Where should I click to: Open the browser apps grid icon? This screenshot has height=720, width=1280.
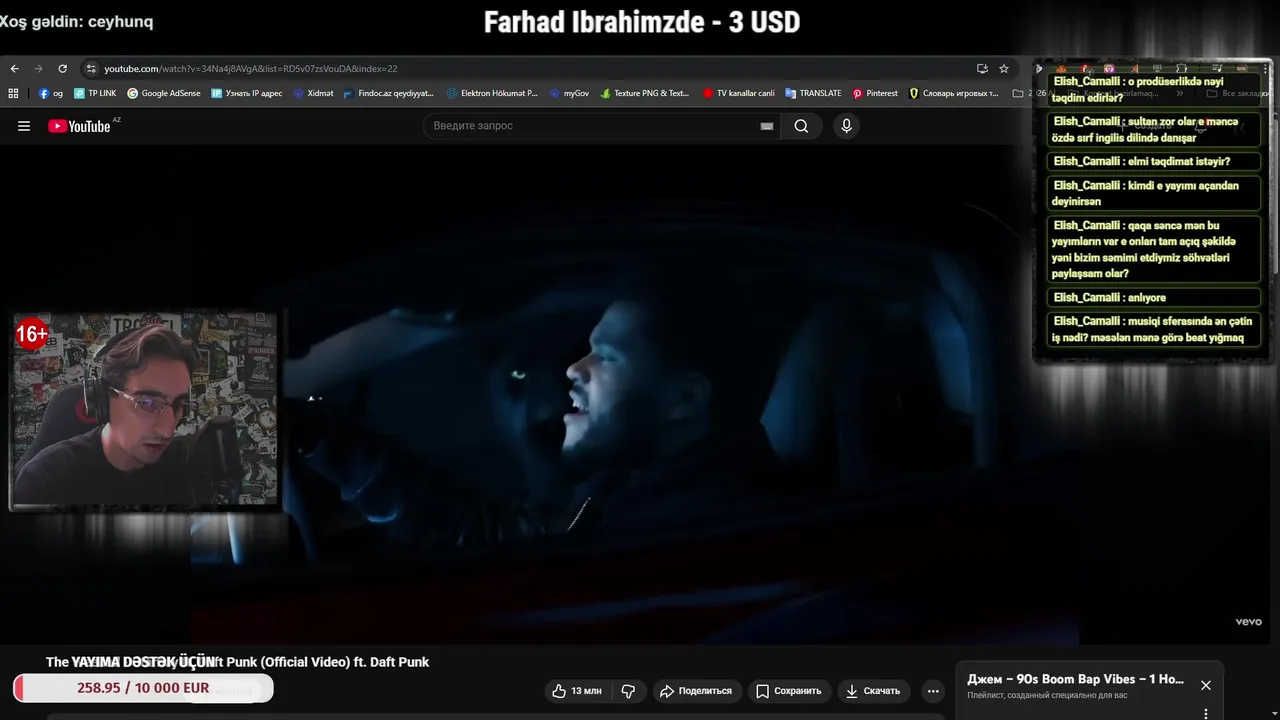13,93
